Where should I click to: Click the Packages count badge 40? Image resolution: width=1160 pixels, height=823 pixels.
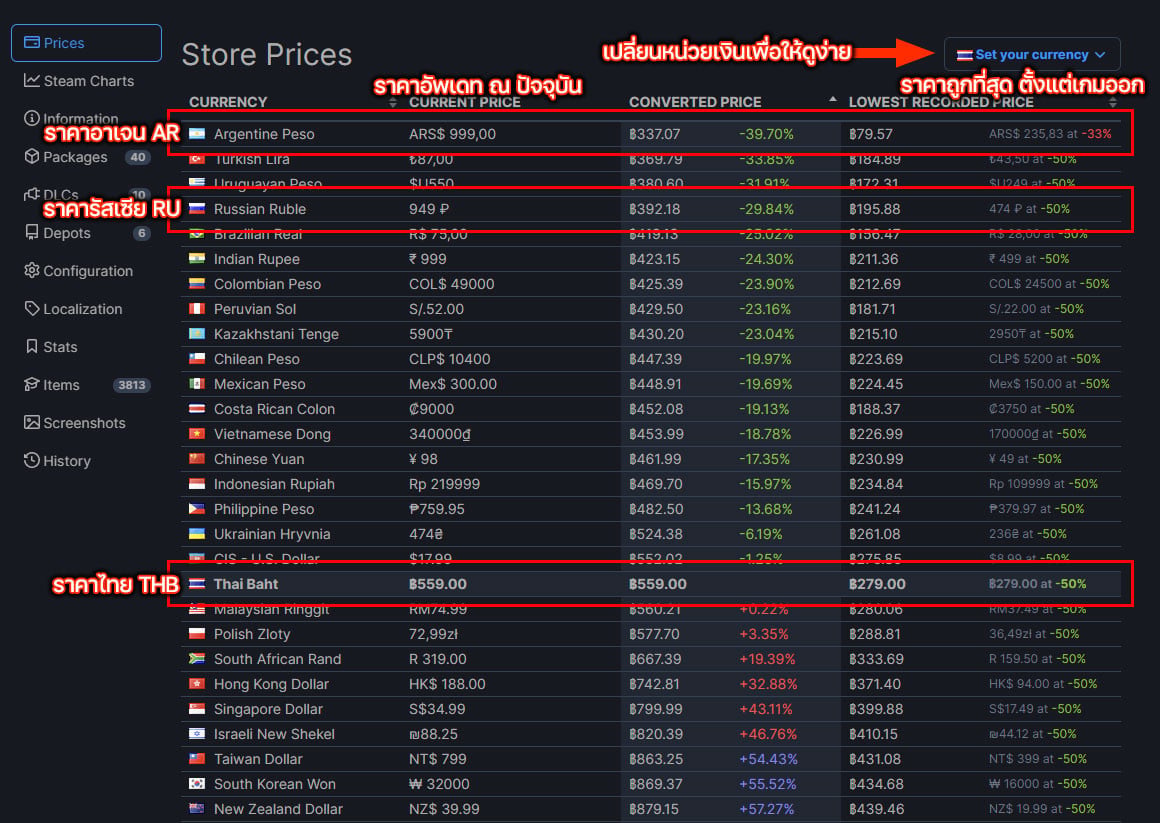[x=137, y=157]
